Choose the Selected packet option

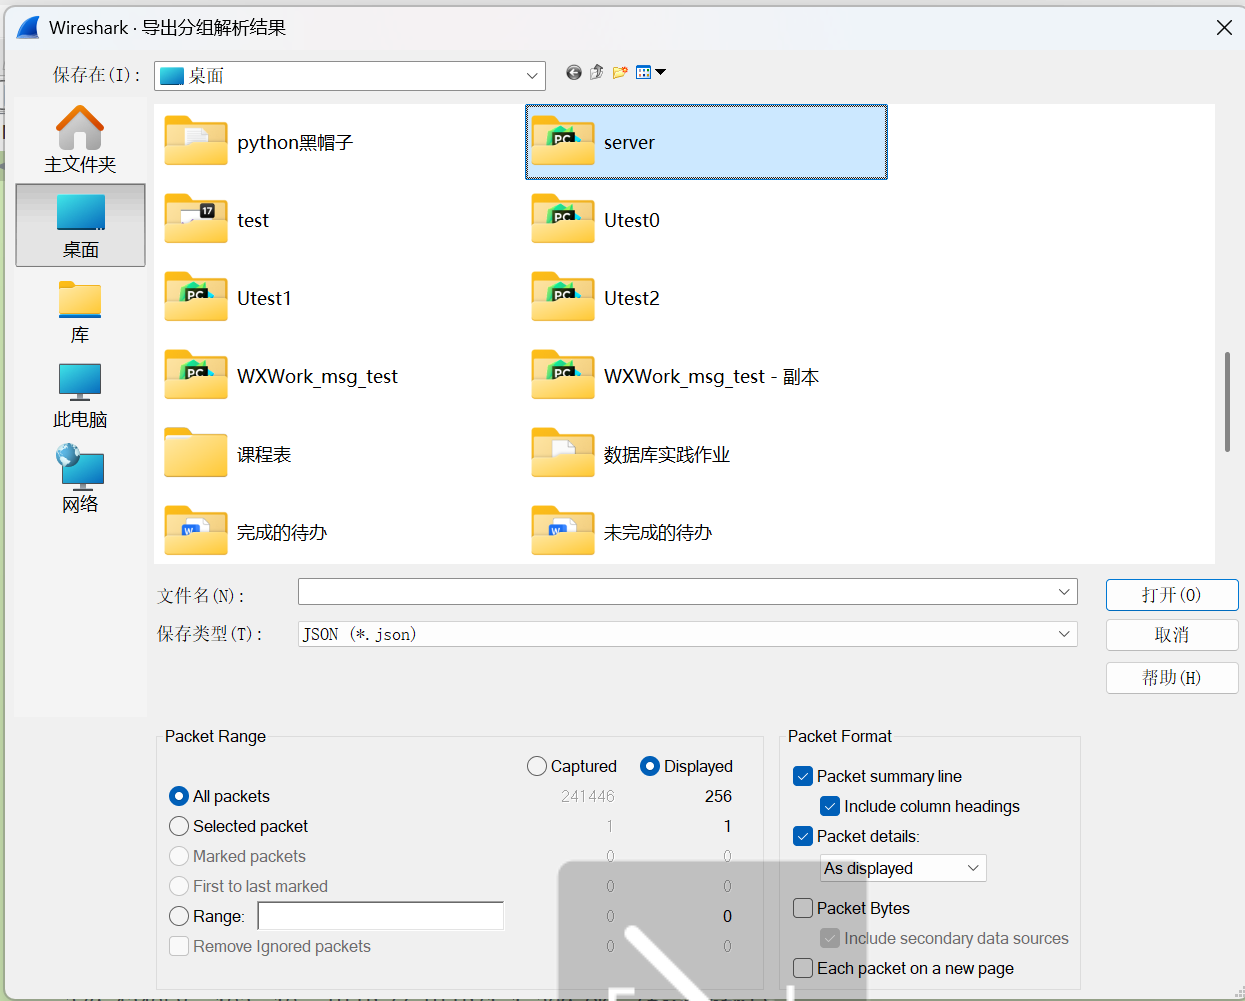tap(179, 826)
